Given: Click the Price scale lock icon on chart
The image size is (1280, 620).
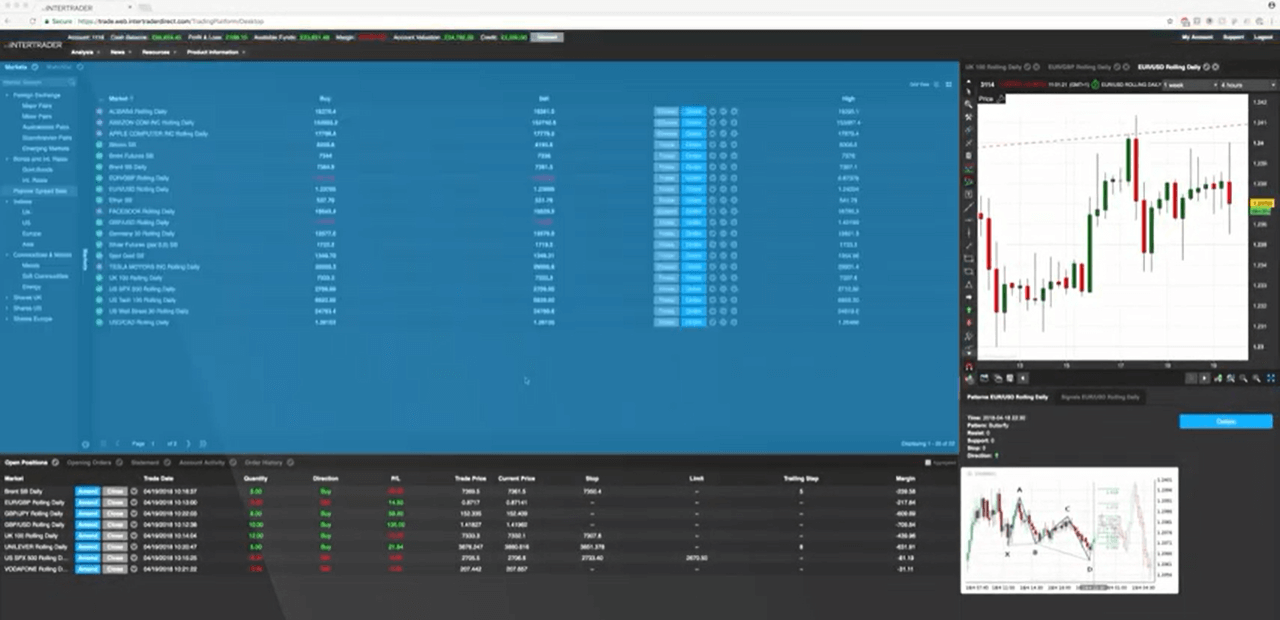Looking at the screenshot, I should point(1000,99).
